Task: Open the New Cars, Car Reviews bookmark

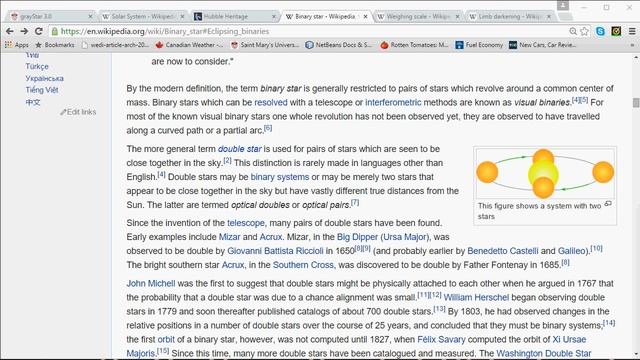Action: tap(543, 45)
